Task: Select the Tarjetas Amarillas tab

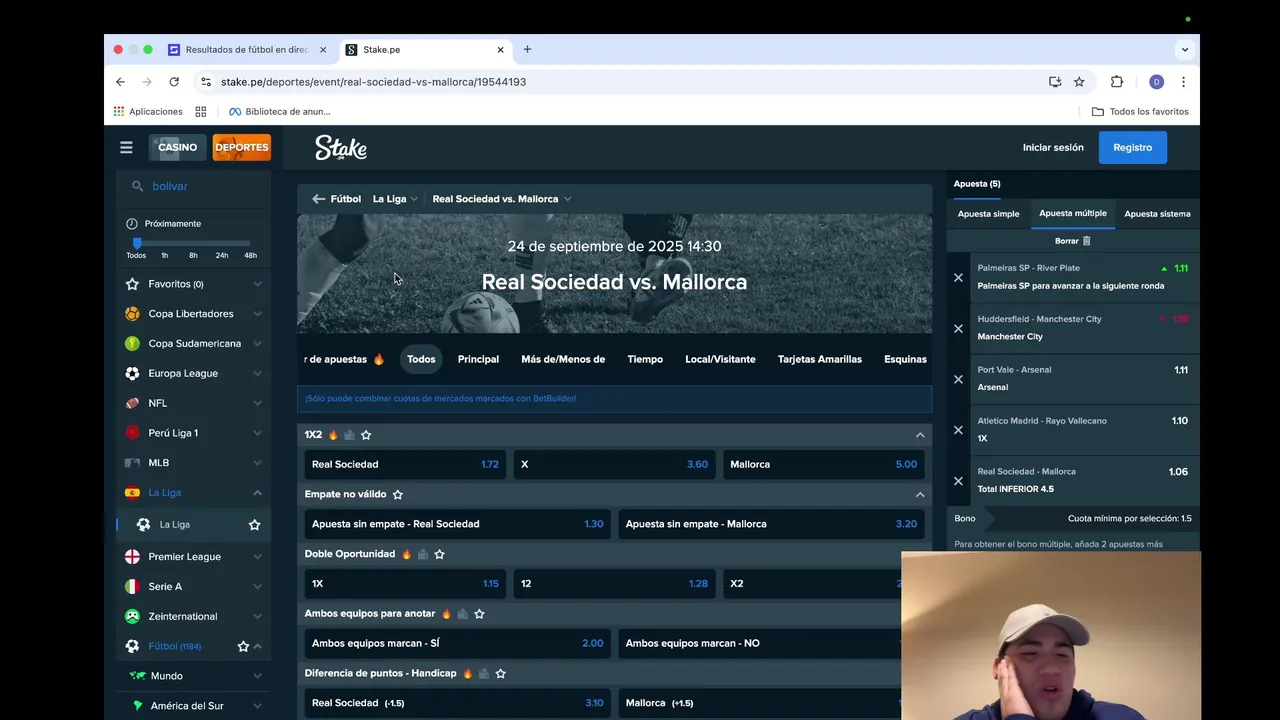Action: [x=820, y=359]
